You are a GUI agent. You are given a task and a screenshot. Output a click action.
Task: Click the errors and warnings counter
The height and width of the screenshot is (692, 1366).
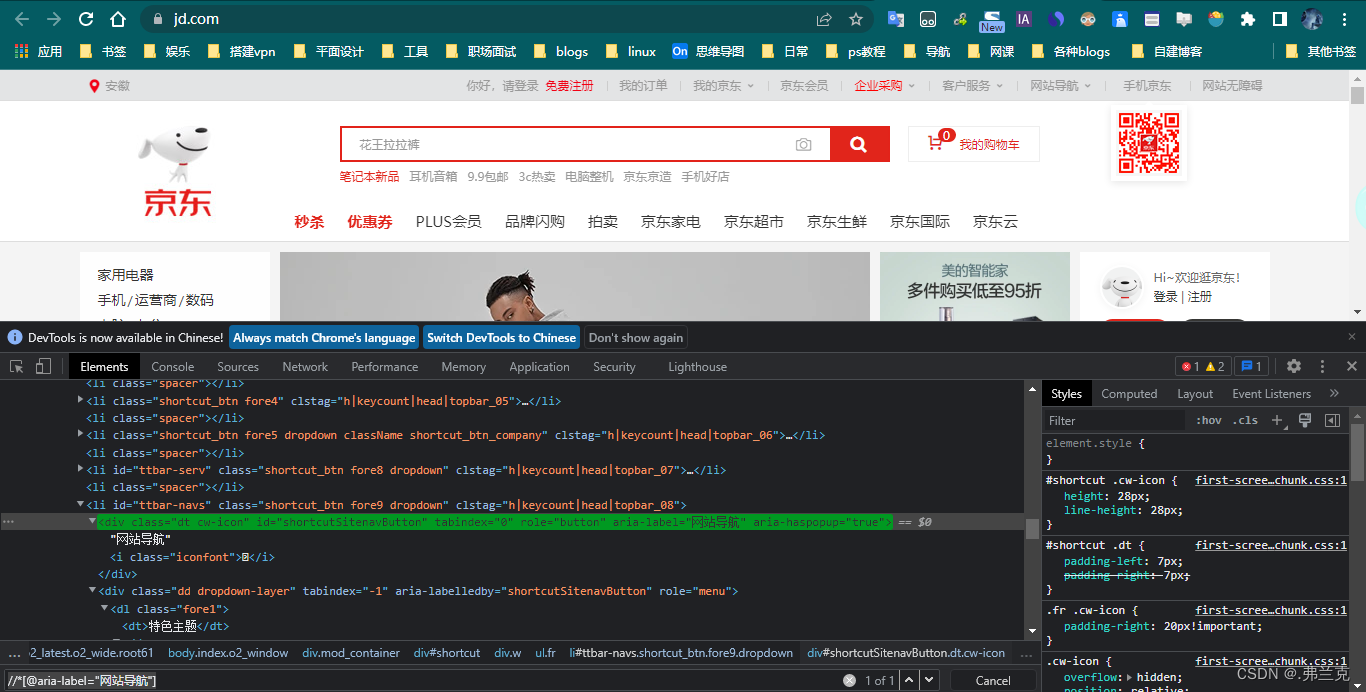[1203, 366]
